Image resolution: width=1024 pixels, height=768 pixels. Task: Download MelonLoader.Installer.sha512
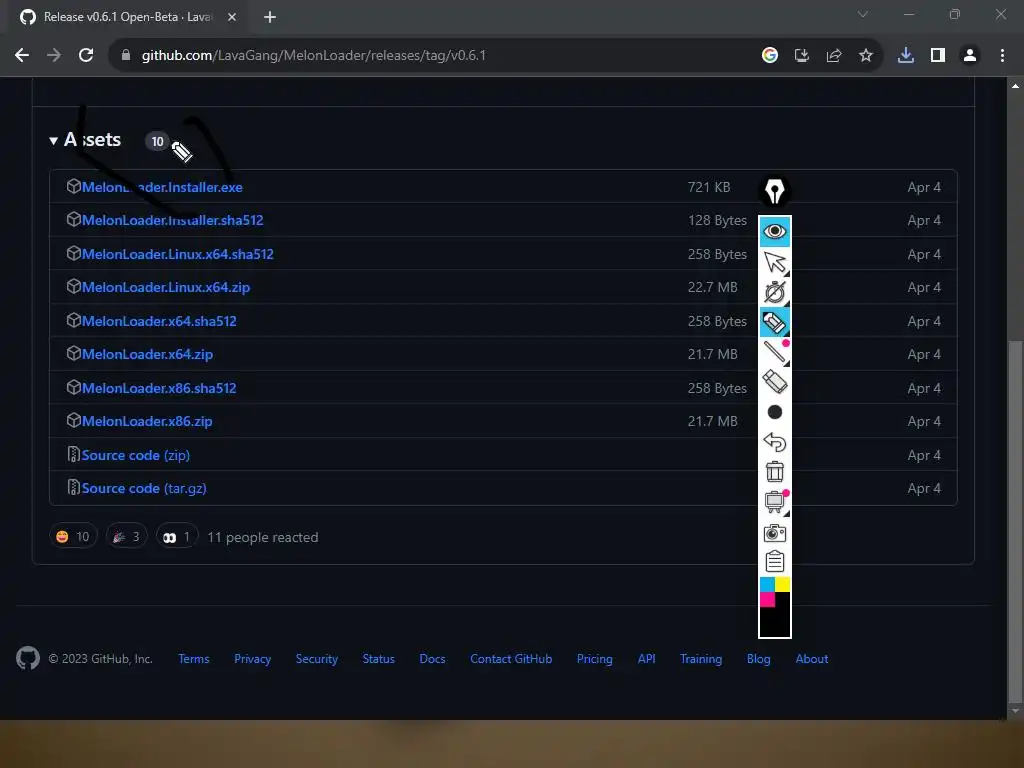pyautogui.click(x=172, y=221)
